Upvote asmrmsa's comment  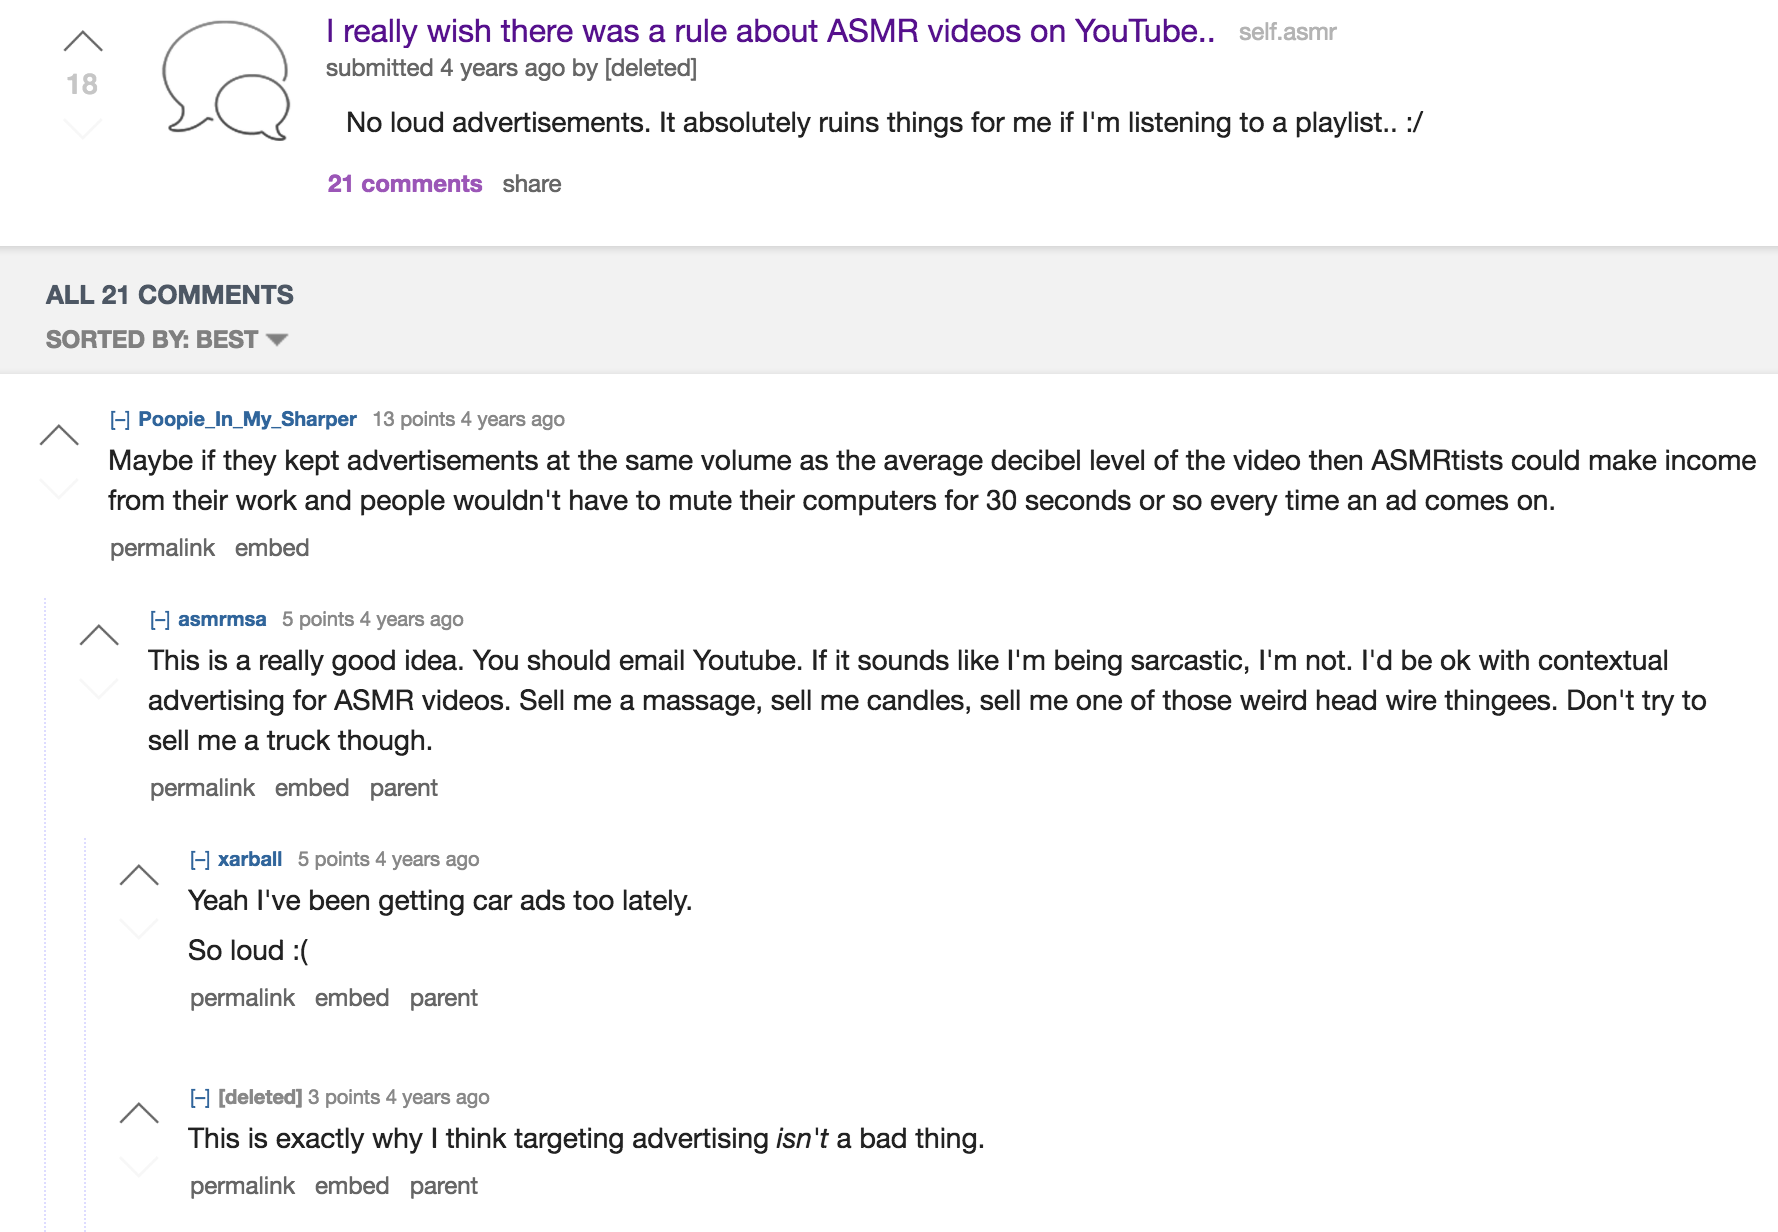click(x=99, y=635)
